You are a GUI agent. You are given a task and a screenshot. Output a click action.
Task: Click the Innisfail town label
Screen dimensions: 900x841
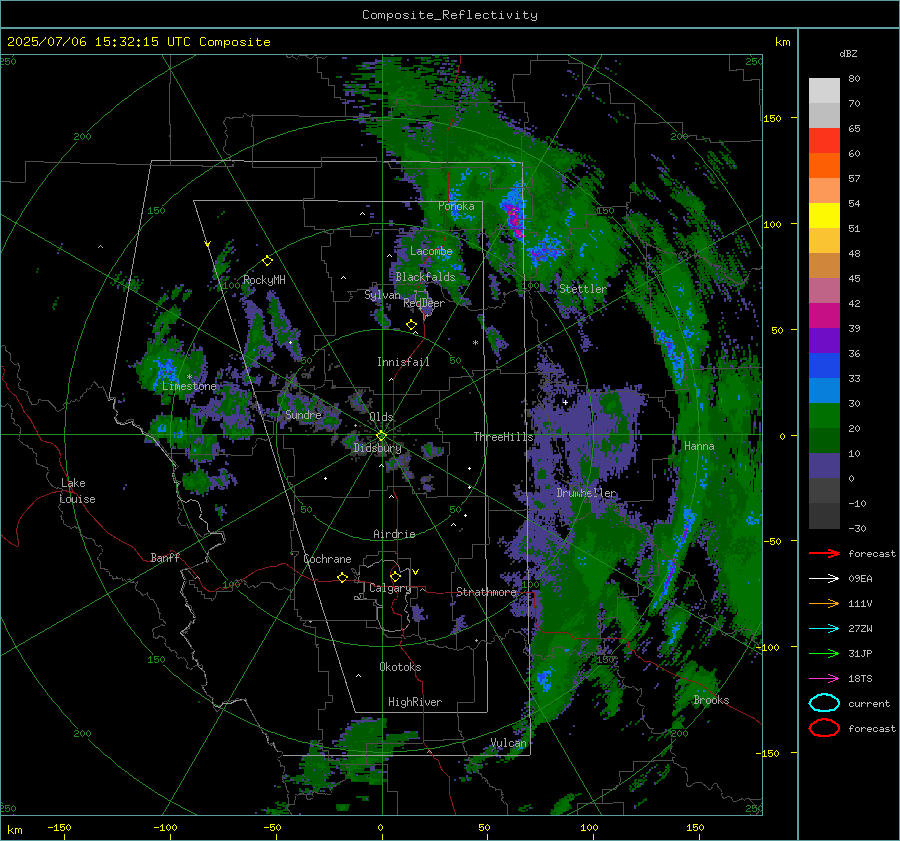[403, 362]
